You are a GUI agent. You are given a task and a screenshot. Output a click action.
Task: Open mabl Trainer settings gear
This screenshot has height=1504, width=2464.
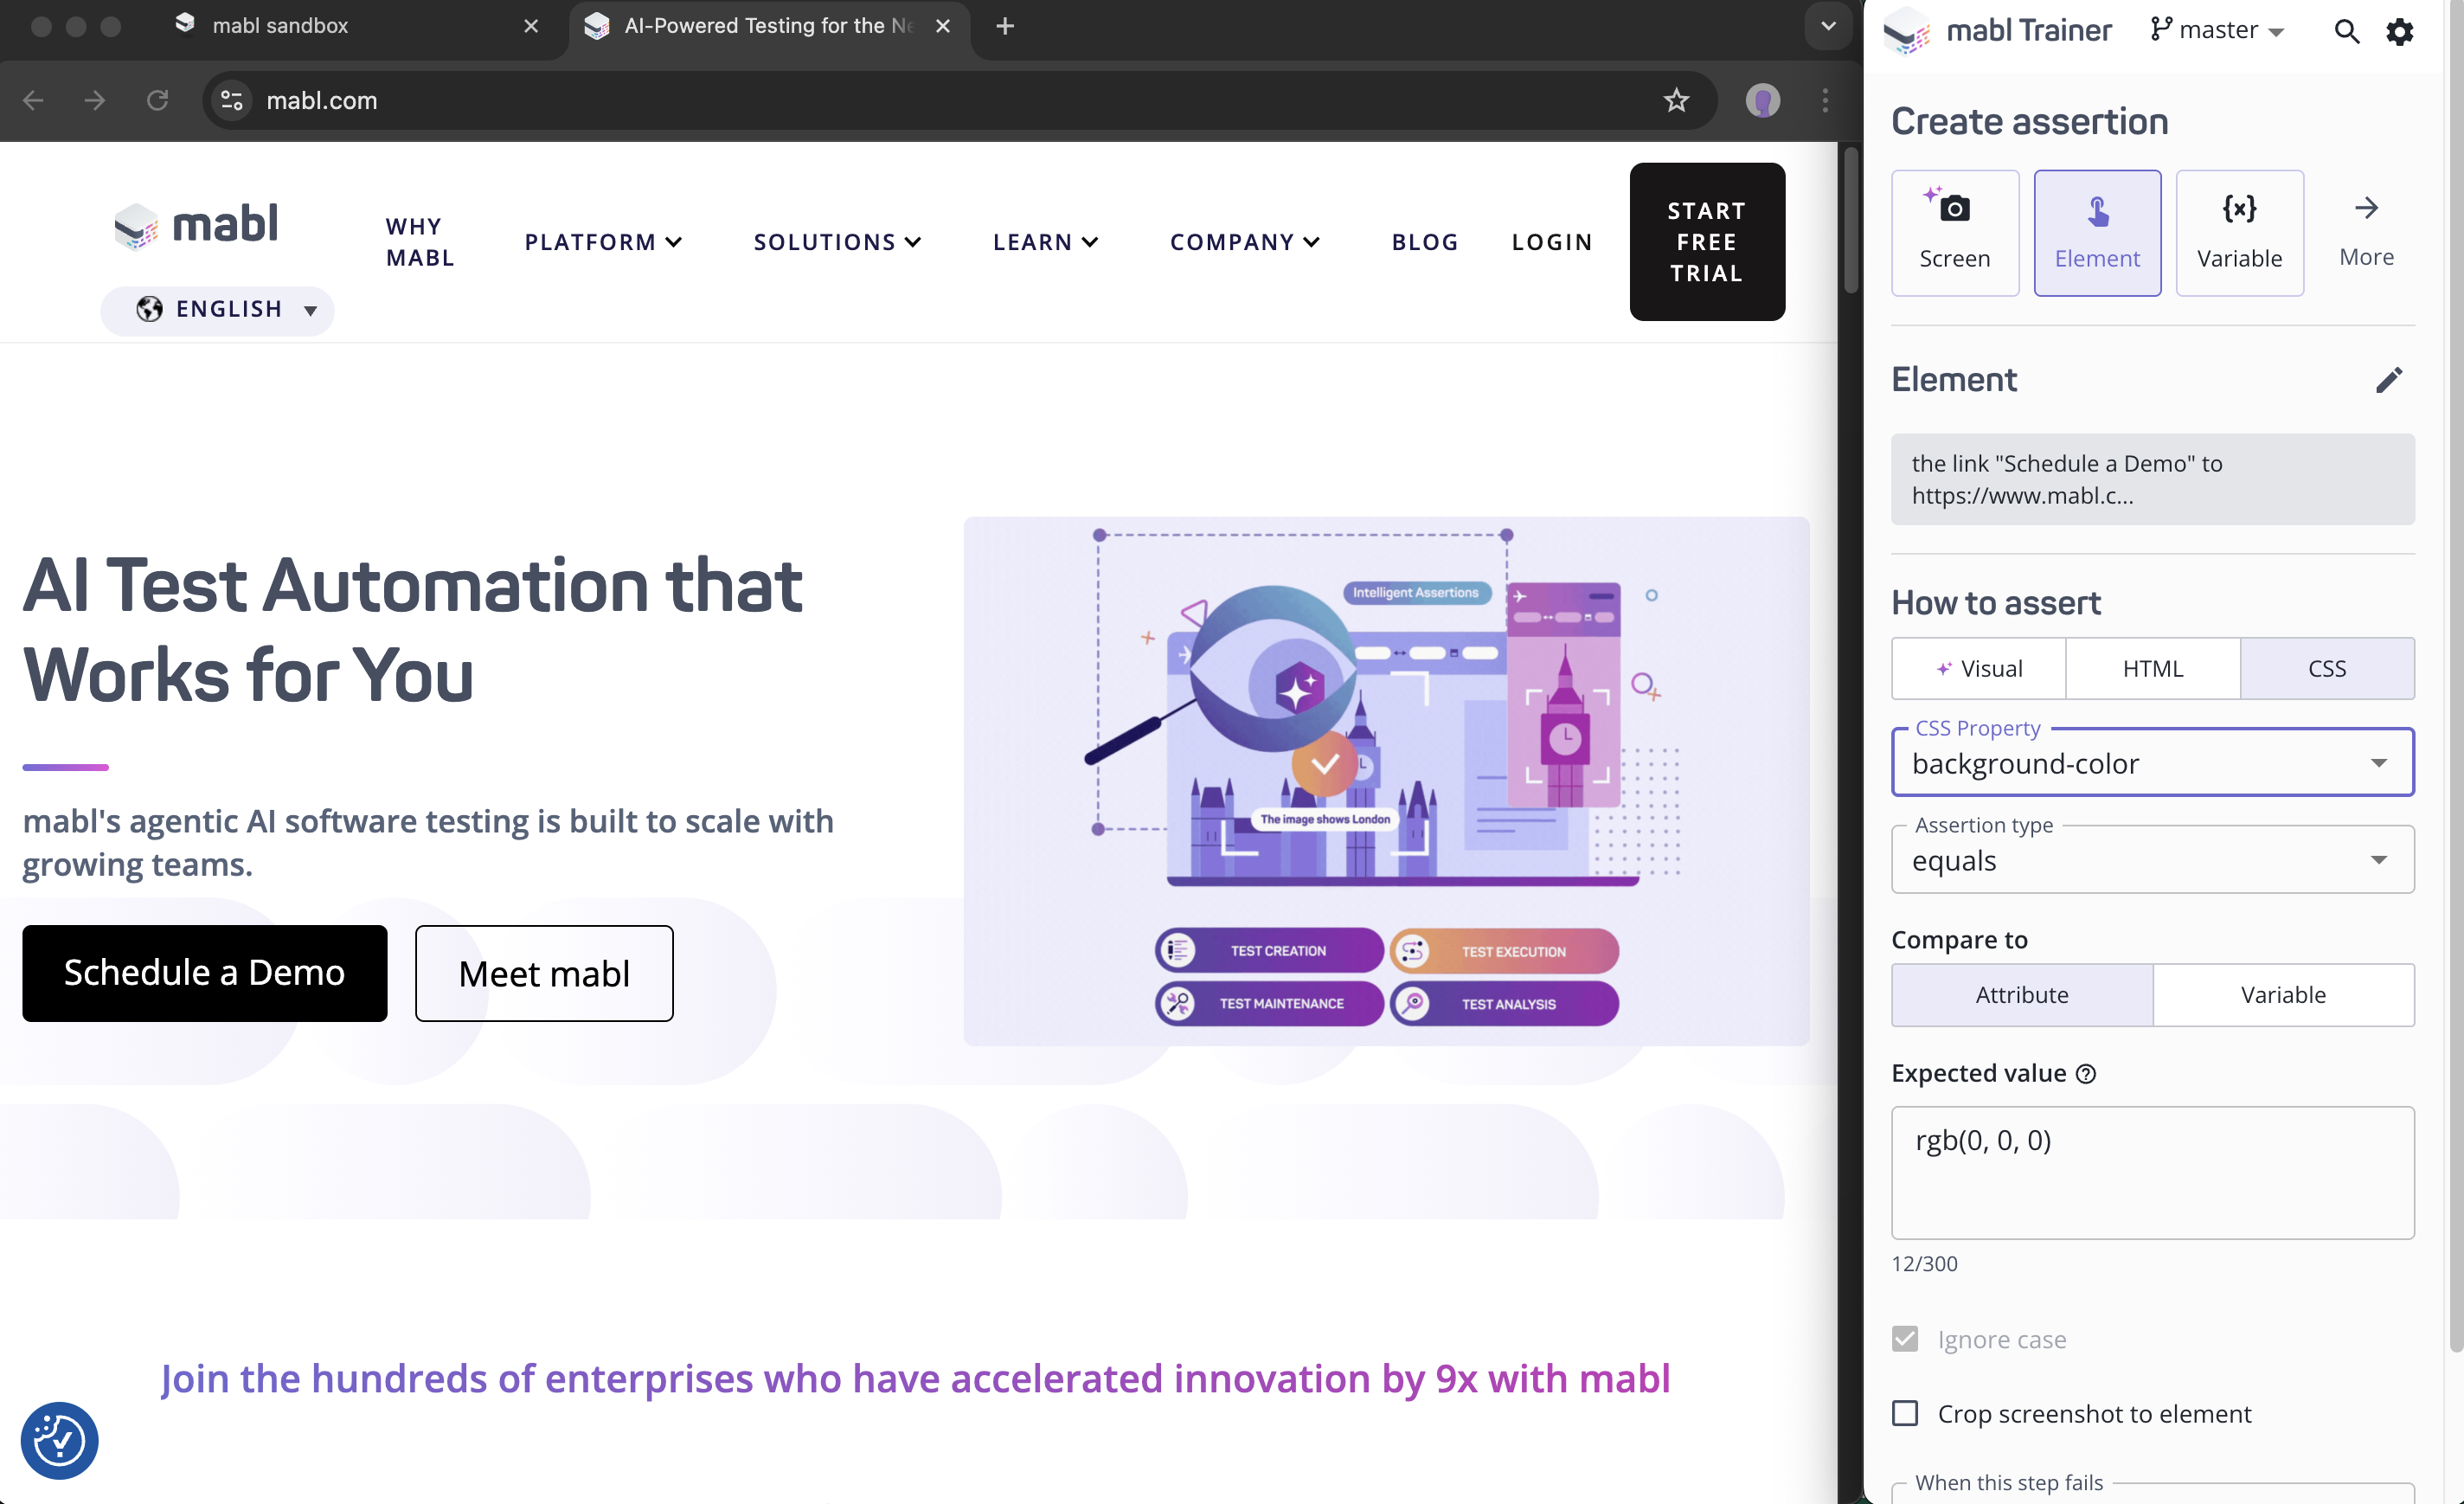coord(2399,32)
